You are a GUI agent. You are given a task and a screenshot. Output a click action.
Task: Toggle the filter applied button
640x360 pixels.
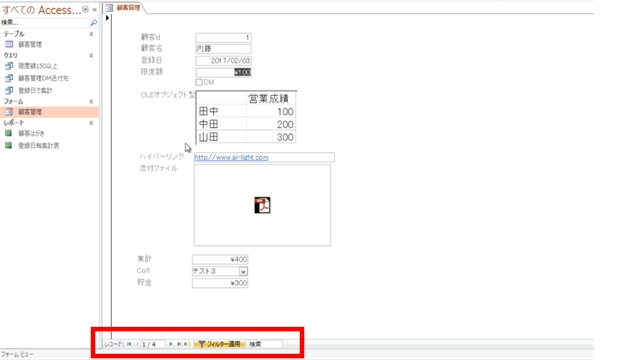(220, 344)
